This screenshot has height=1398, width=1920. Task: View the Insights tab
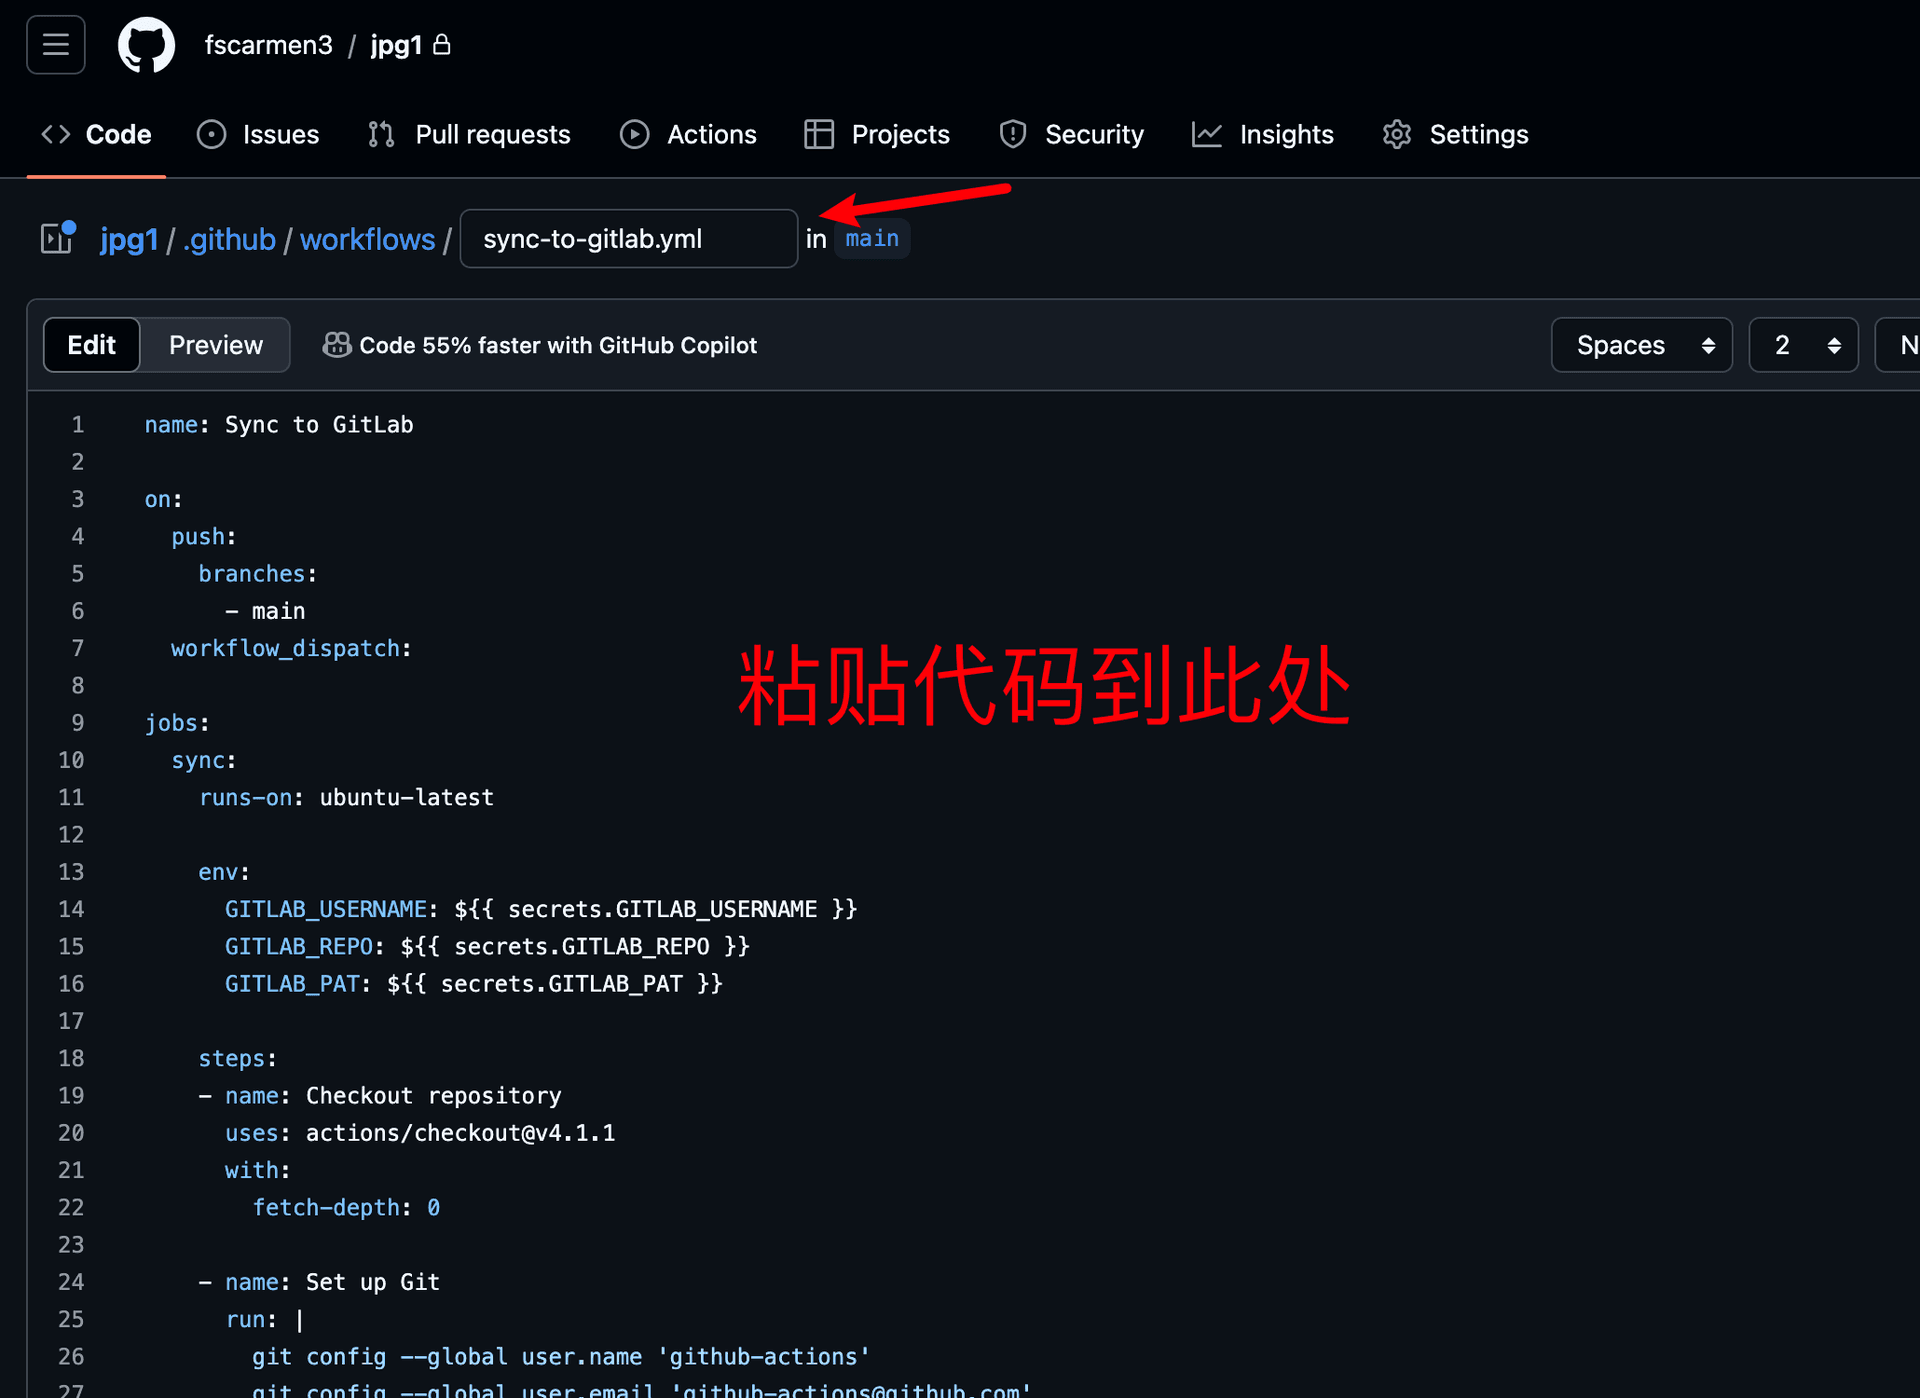1263,134
